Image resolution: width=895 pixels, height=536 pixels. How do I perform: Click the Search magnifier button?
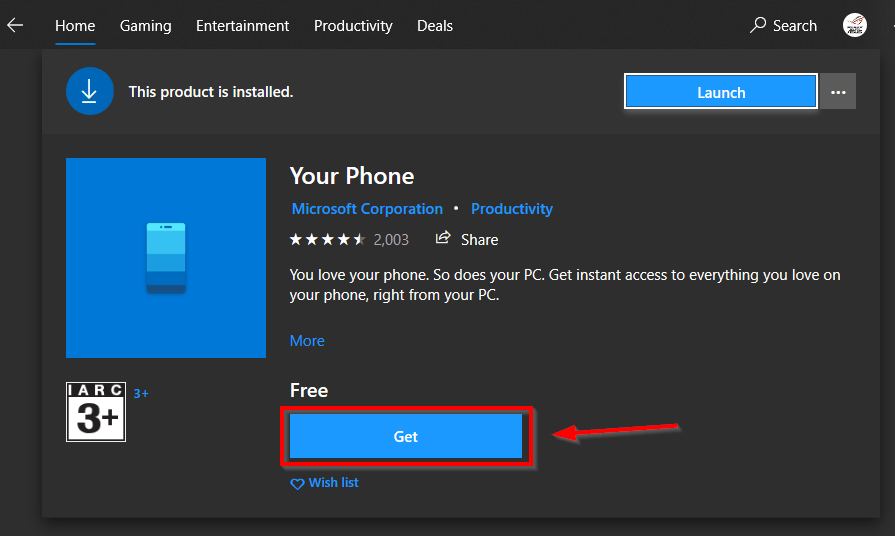click(783, 25)
